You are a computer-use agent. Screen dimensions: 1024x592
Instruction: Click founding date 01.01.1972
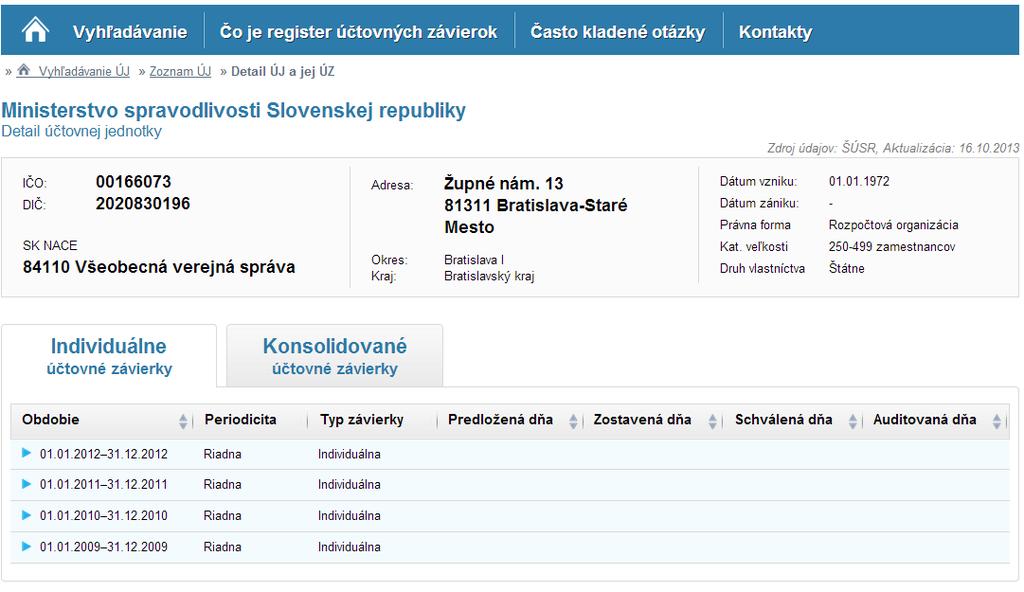tap(859, 182)
